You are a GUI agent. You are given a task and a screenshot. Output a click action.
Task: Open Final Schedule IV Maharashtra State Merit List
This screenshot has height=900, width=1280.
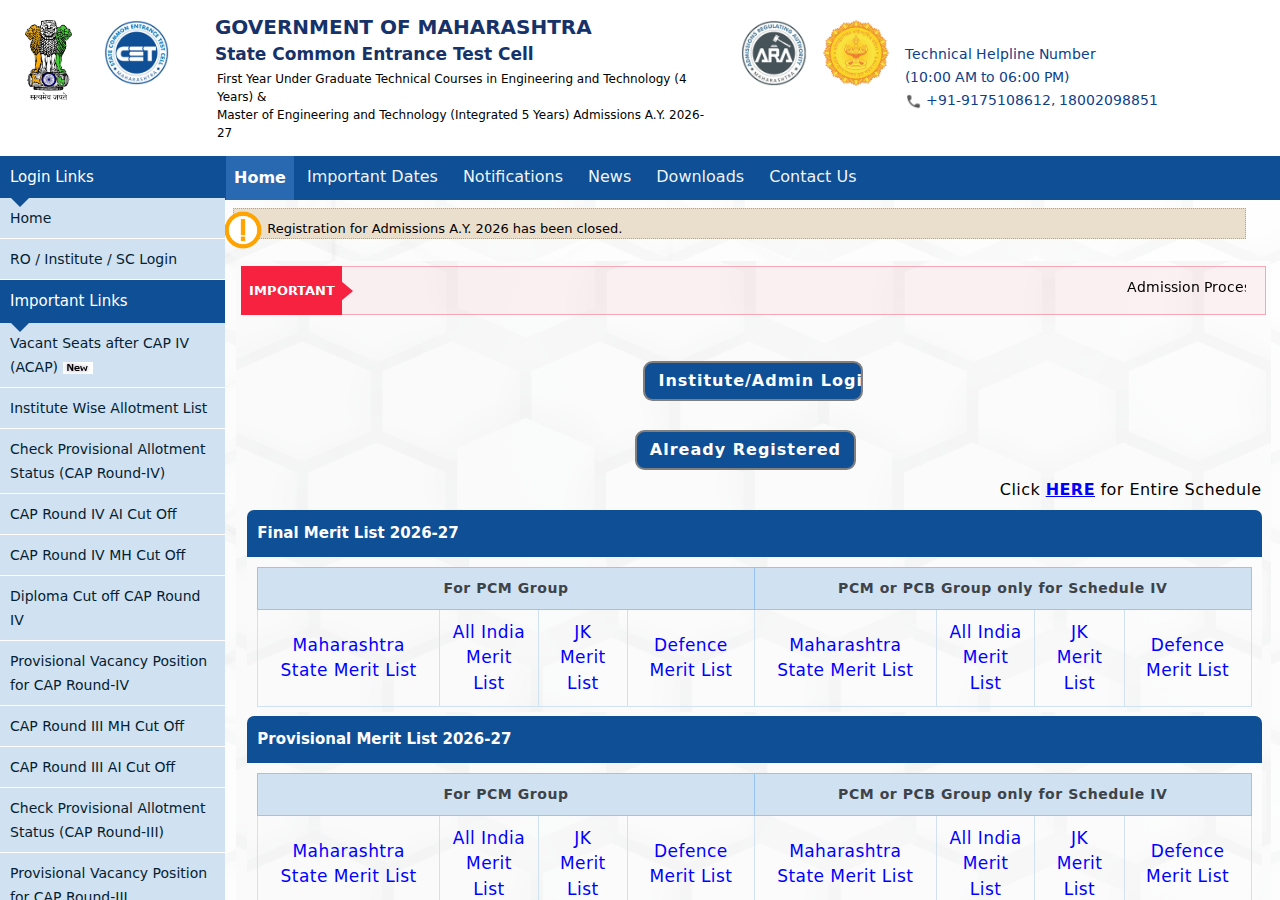coord(845,657)
